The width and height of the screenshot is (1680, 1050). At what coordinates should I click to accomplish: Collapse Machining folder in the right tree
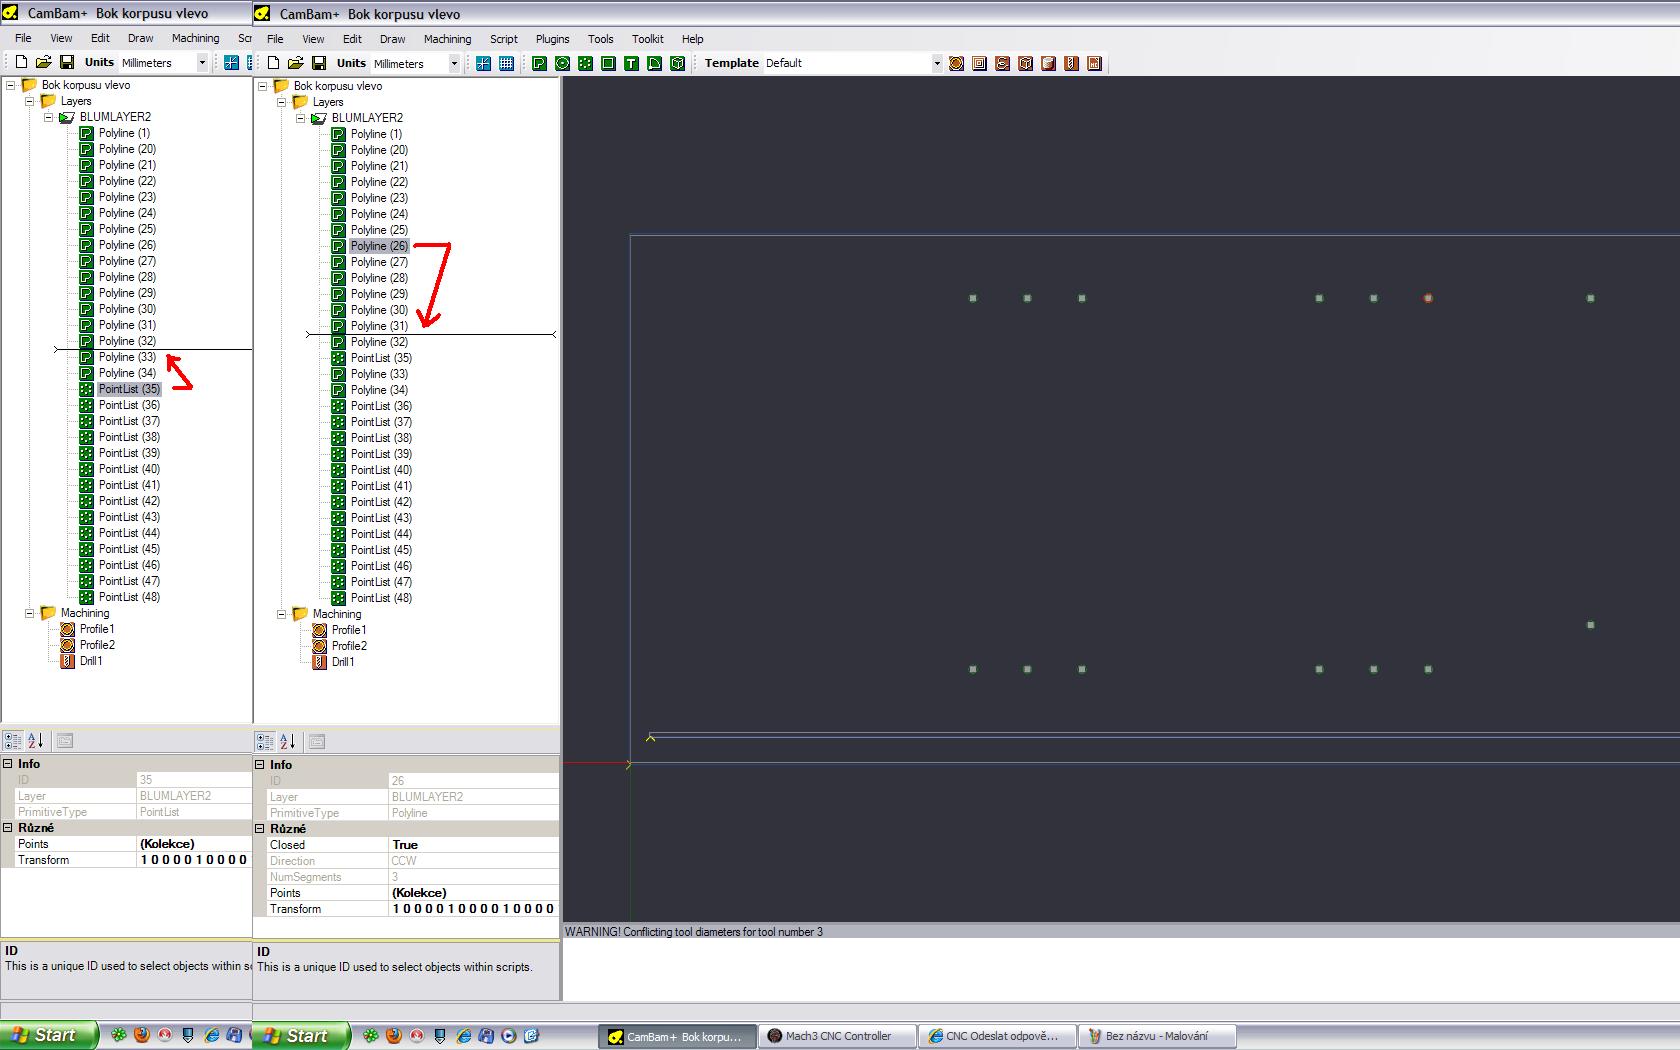pos(282,614)
